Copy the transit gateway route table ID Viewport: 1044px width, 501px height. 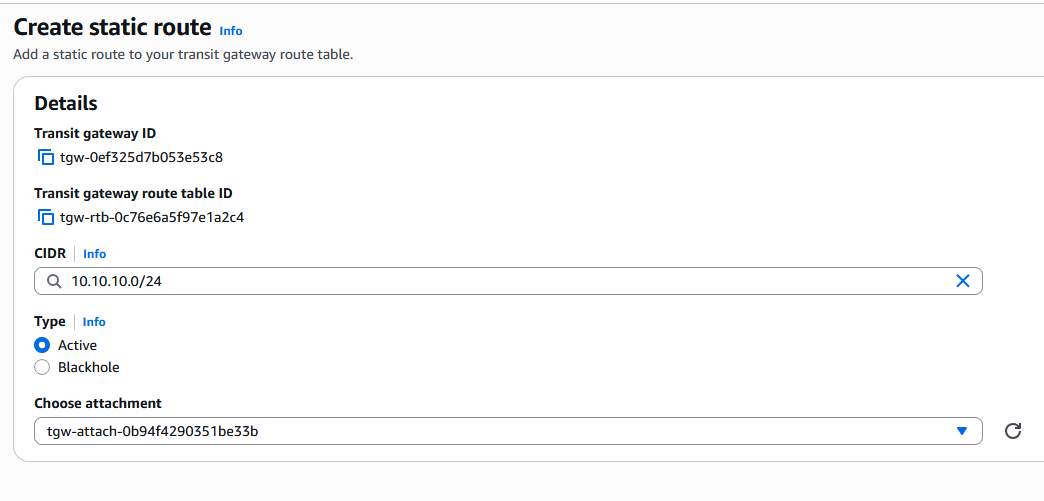(45, 217)
